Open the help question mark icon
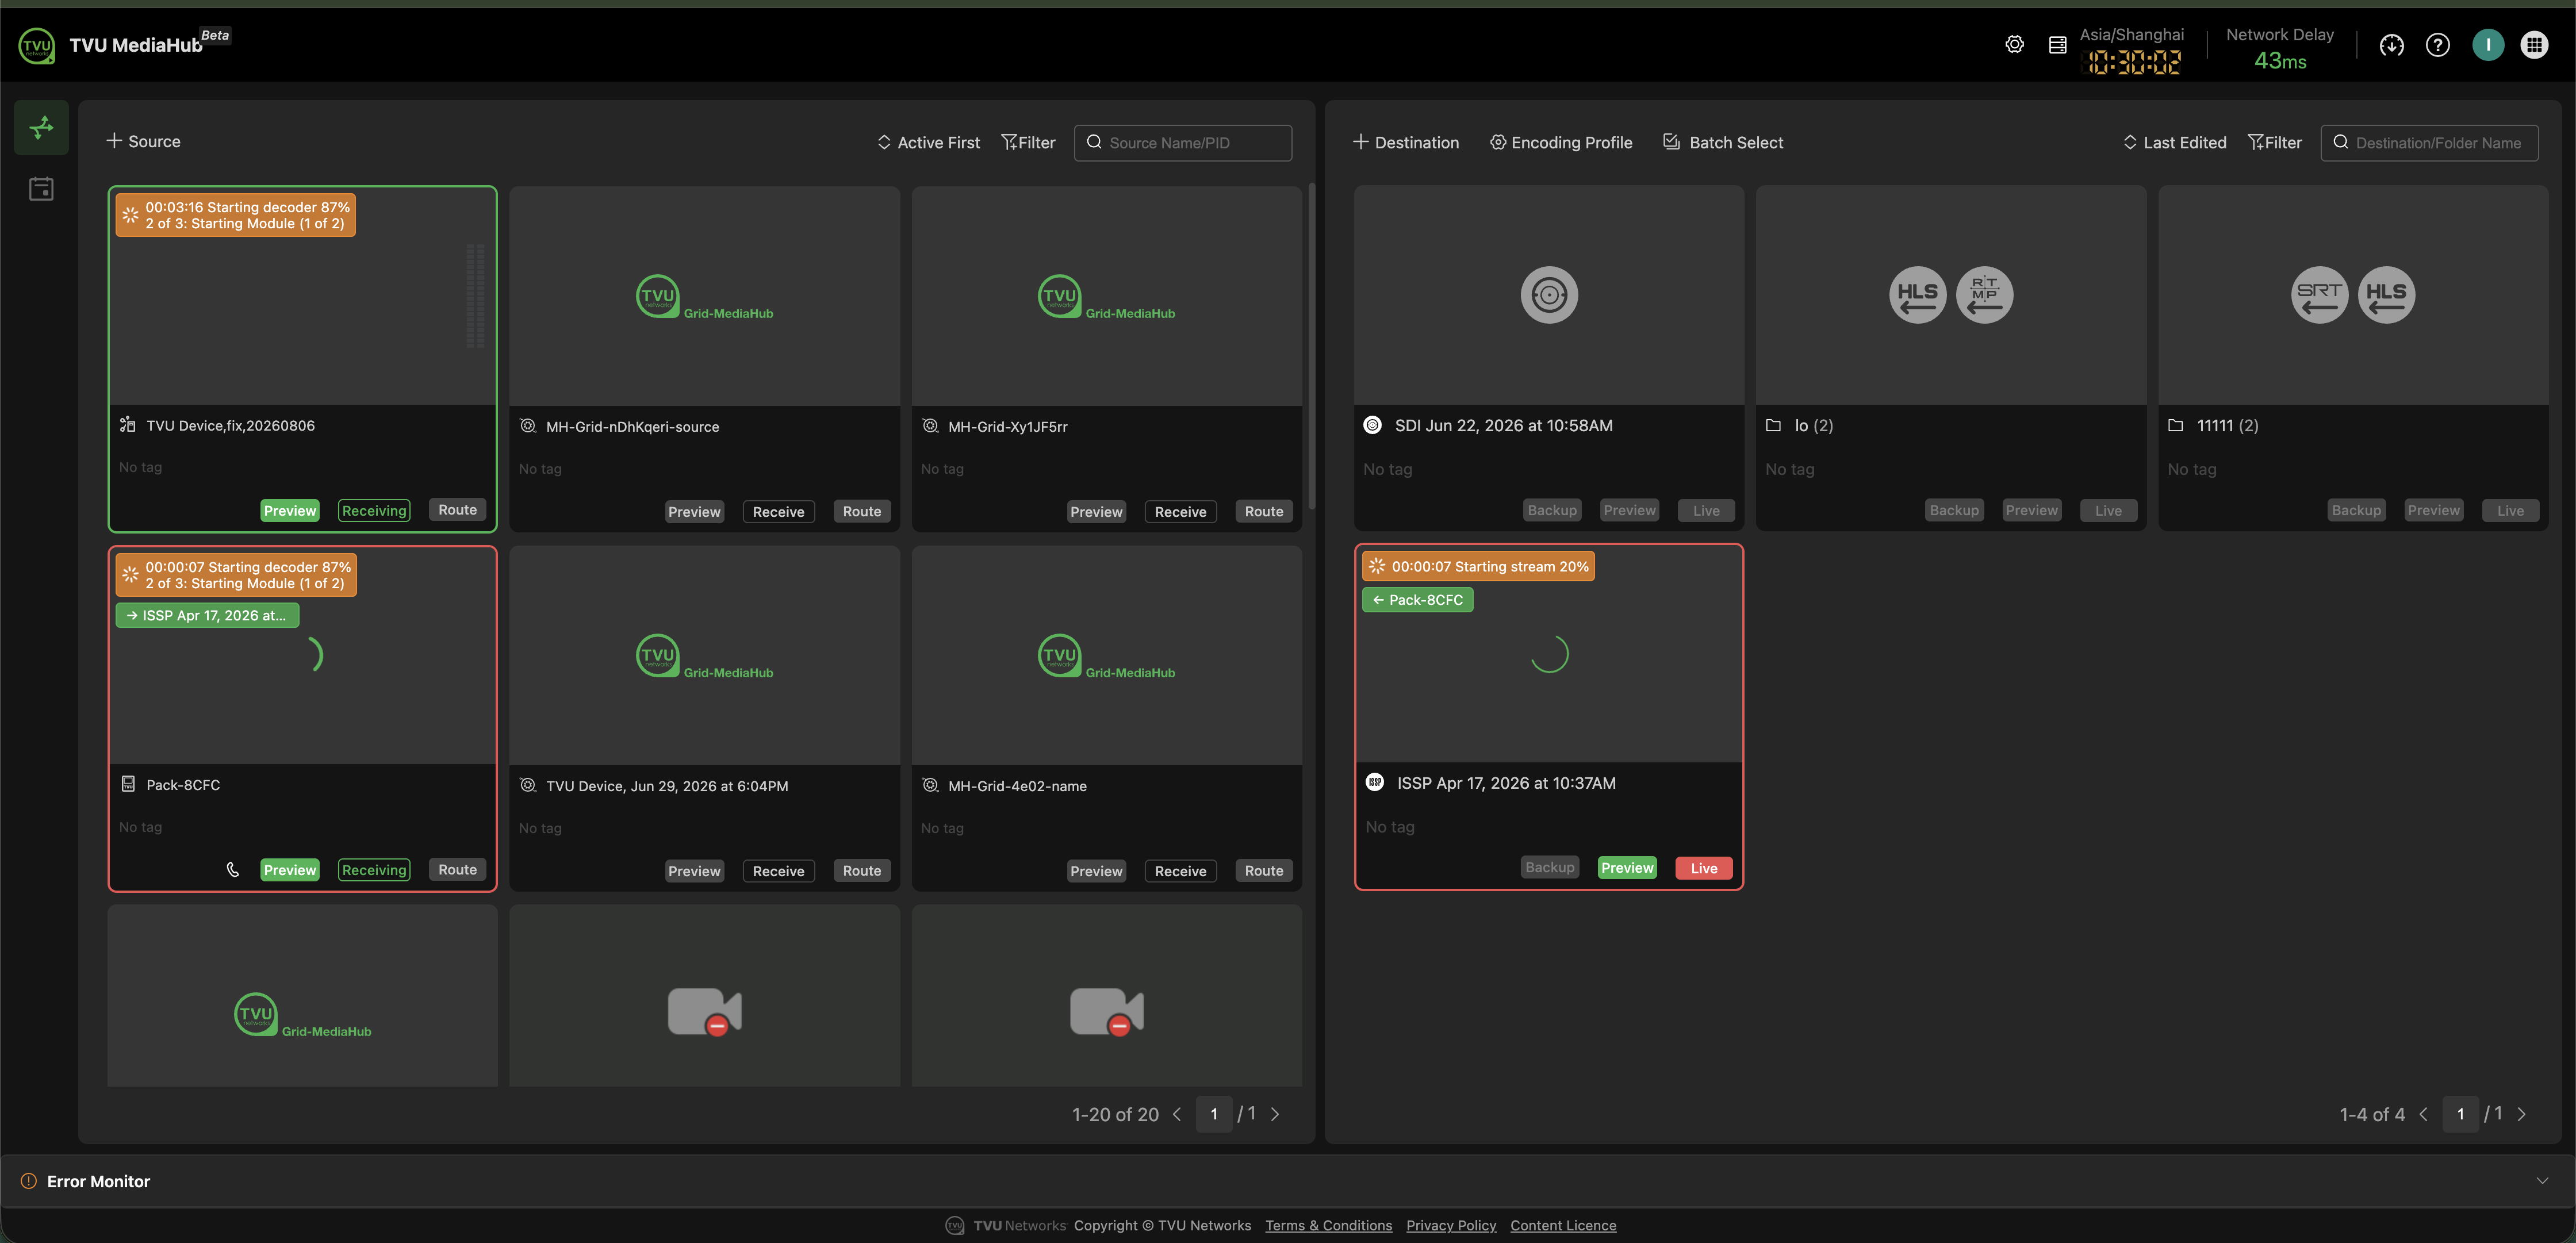Image resolution: width=2576 pixels, height=1243 pixels. (2437, 45)
